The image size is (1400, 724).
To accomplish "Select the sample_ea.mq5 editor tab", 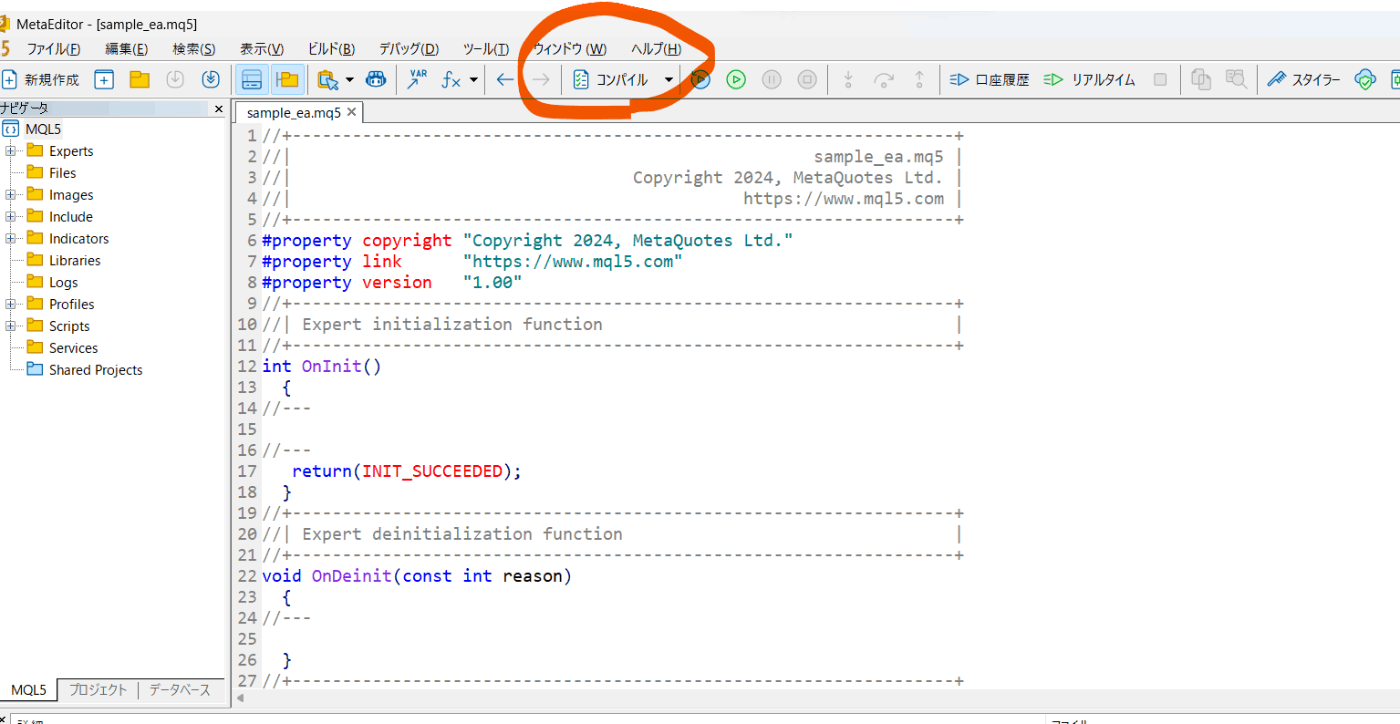I will pos(294,112).
